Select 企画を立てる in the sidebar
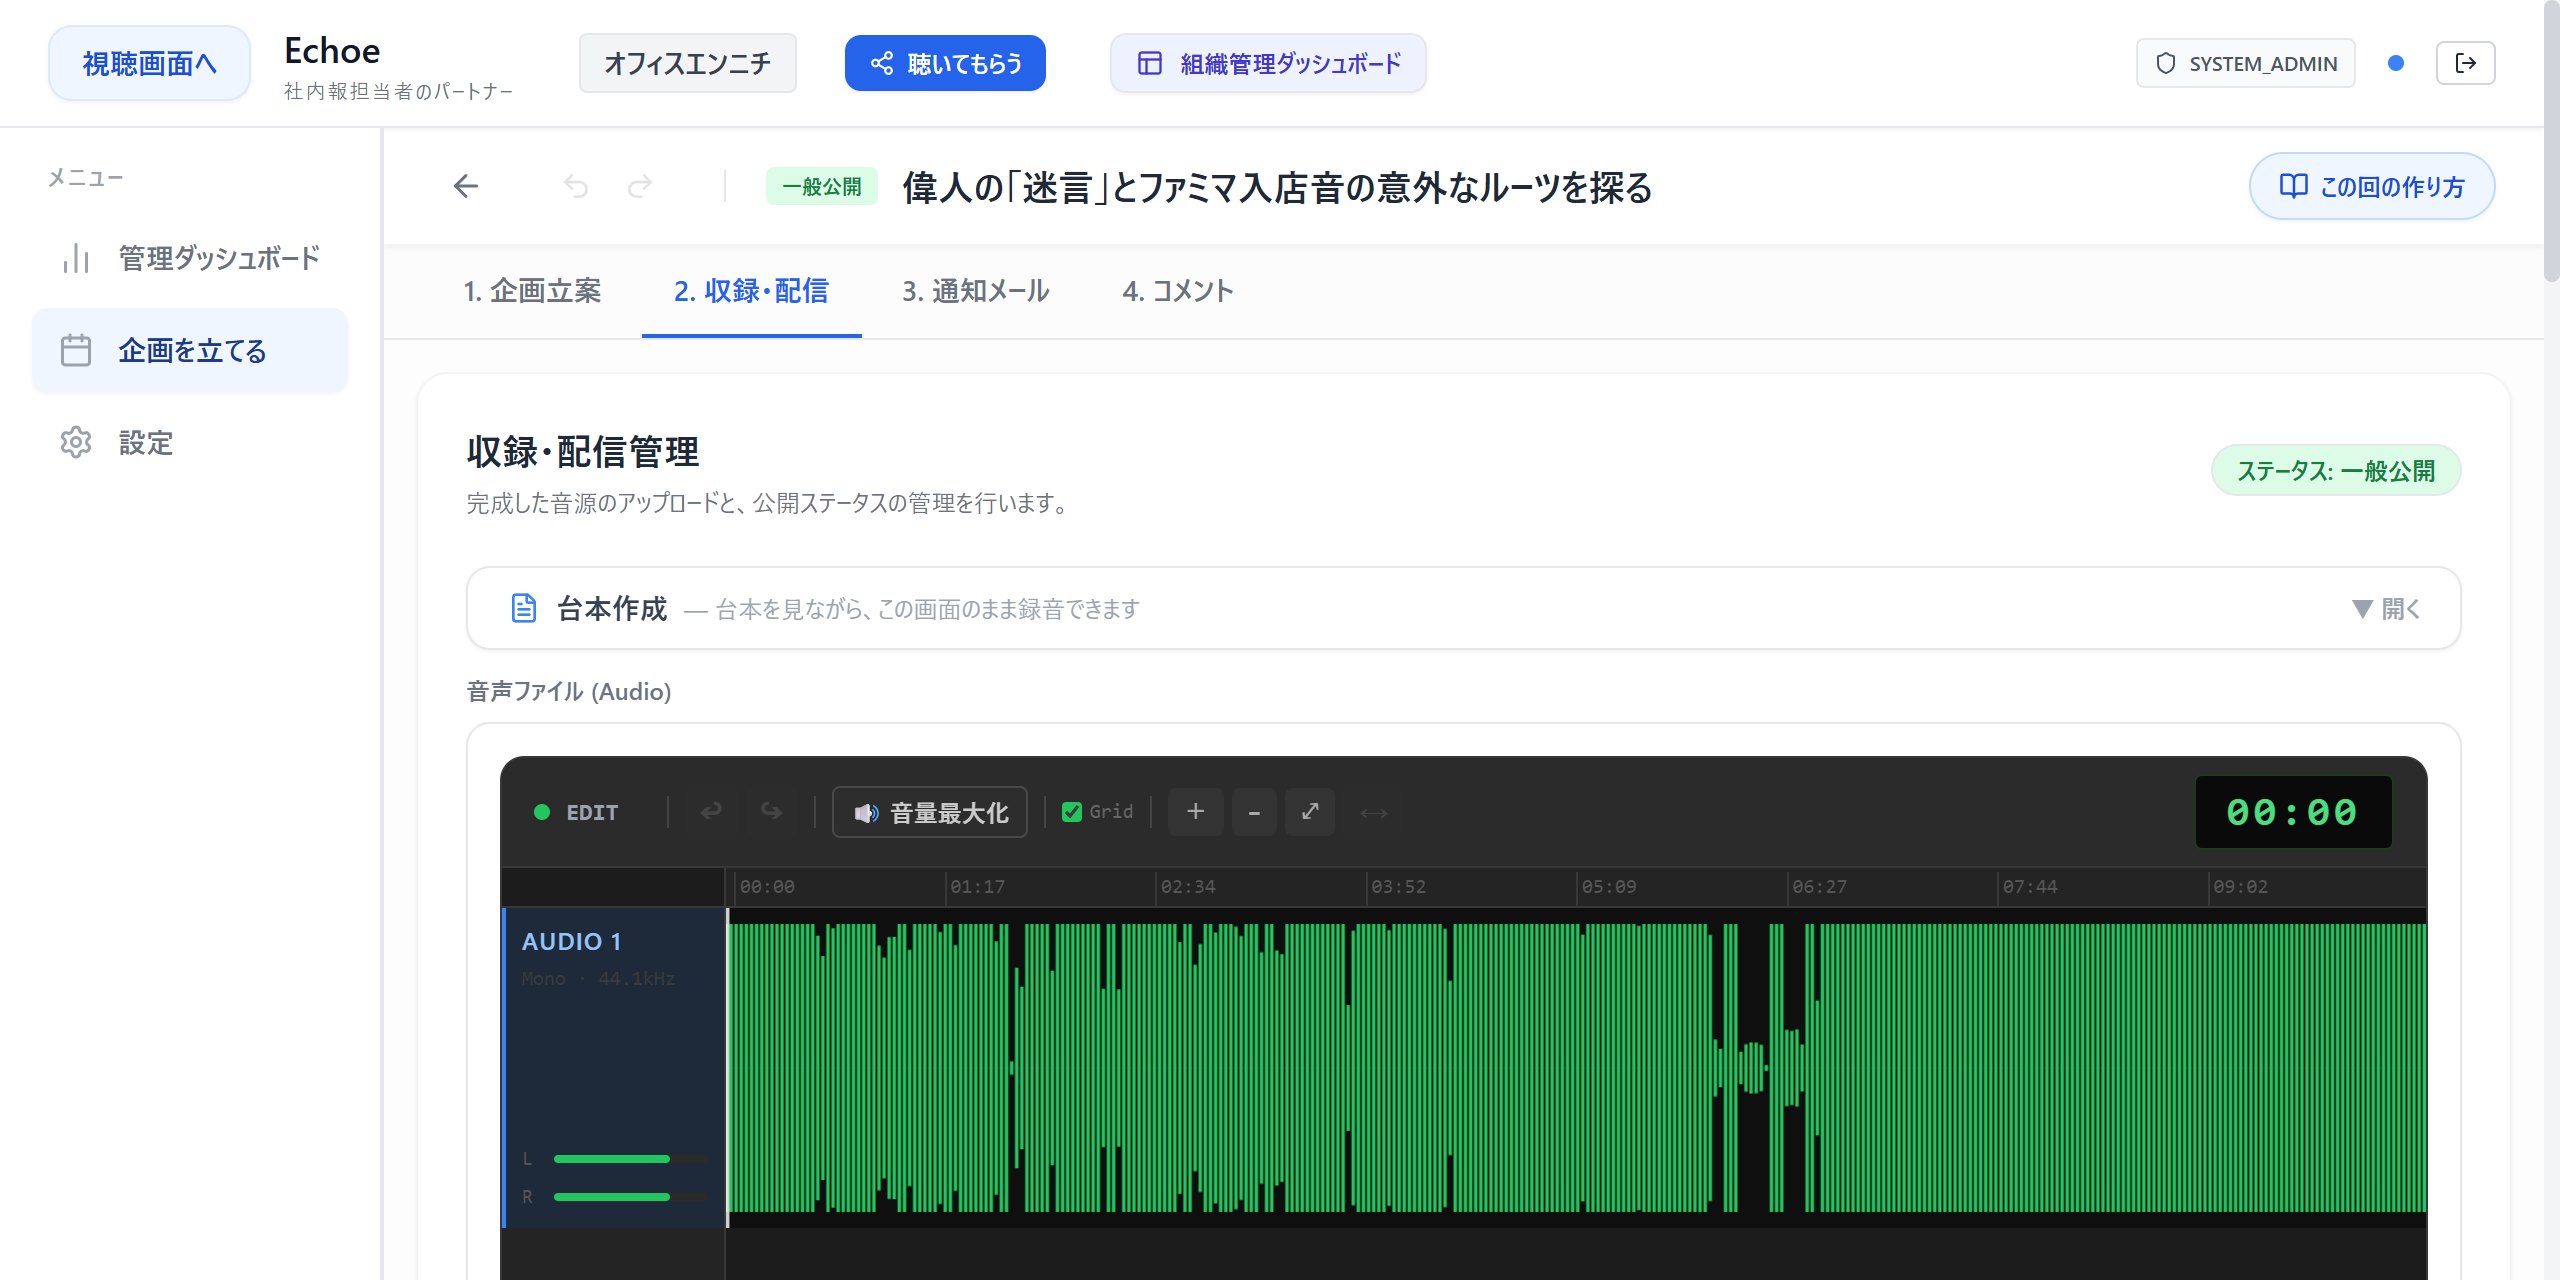The width and height of the screenshot is (2560, 1280). pos(190,350)
